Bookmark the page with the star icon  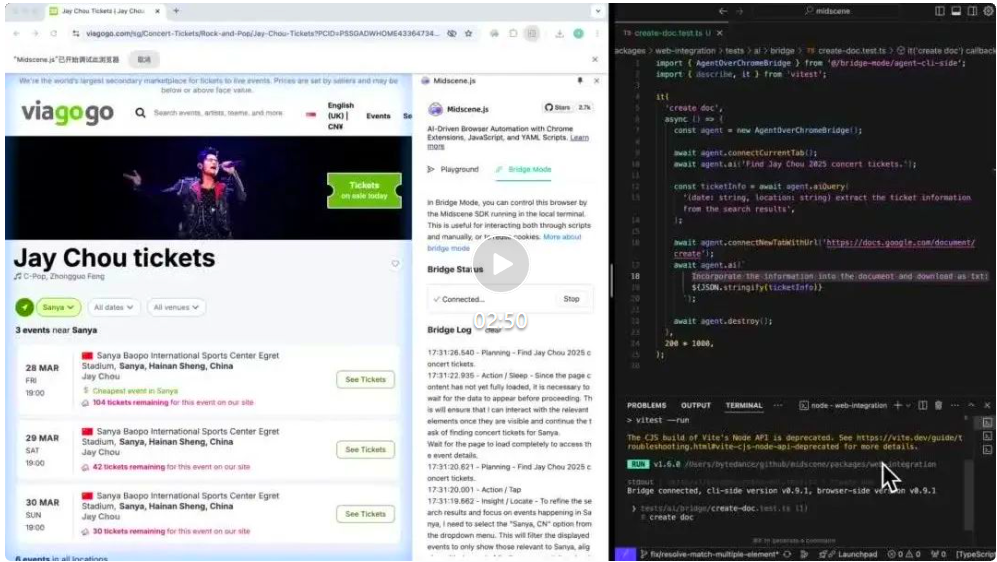pyautogui.click(x=470, y=33)
